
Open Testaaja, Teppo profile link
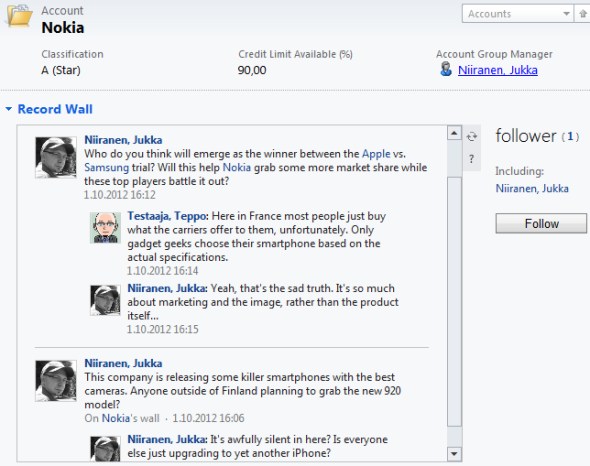click(x=167, y=216)
